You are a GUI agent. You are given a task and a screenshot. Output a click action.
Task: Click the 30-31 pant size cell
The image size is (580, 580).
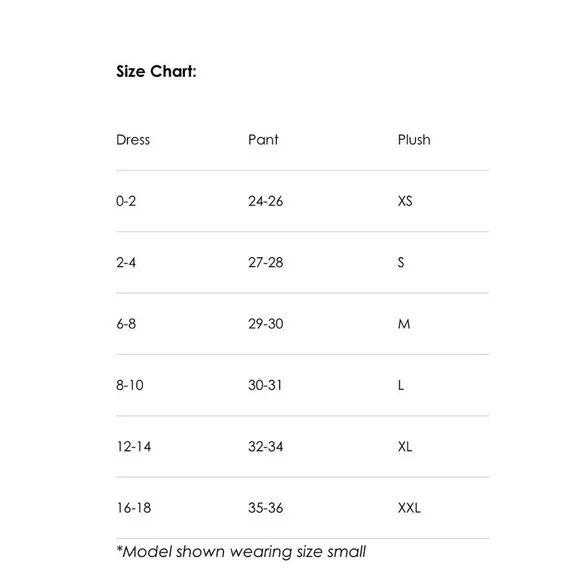[x=265, y=385]
